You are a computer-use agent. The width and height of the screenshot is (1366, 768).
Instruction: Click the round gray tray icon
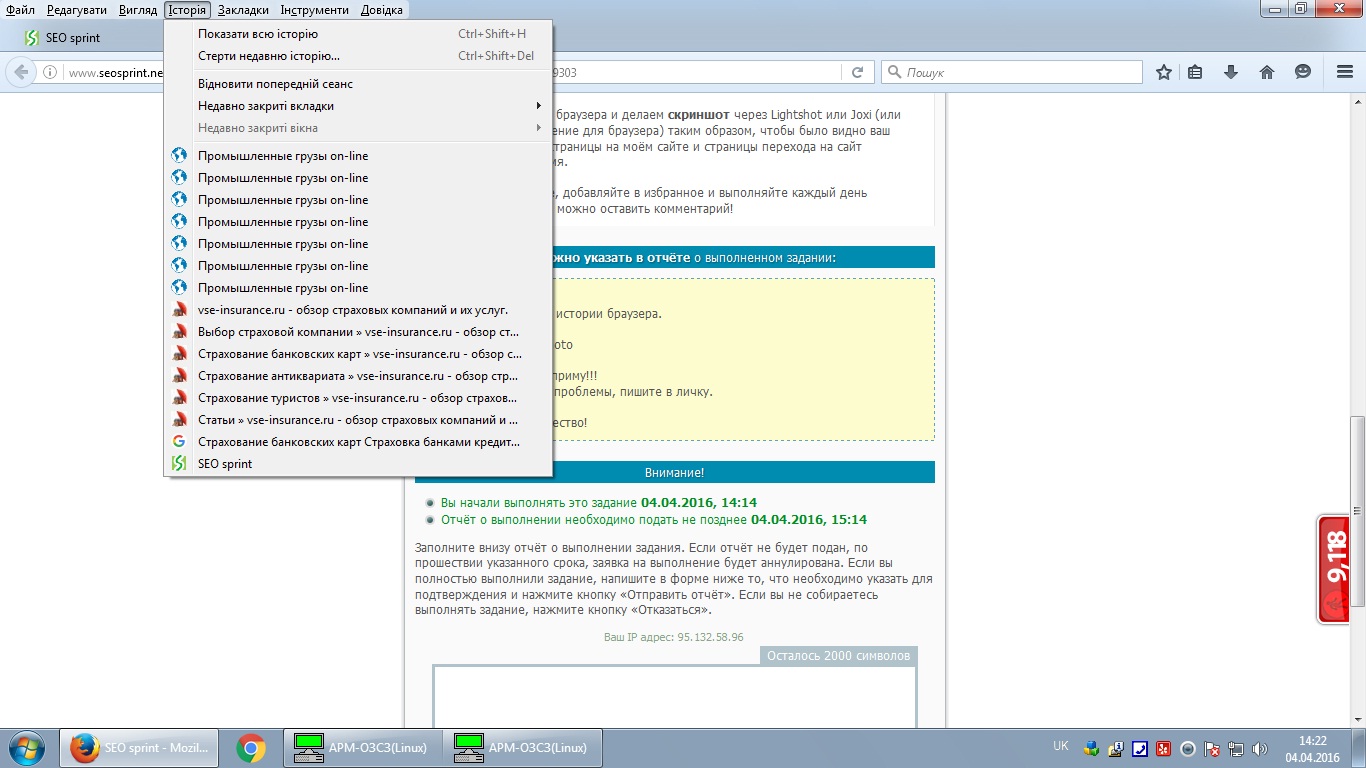click(x=1188, y=748)
